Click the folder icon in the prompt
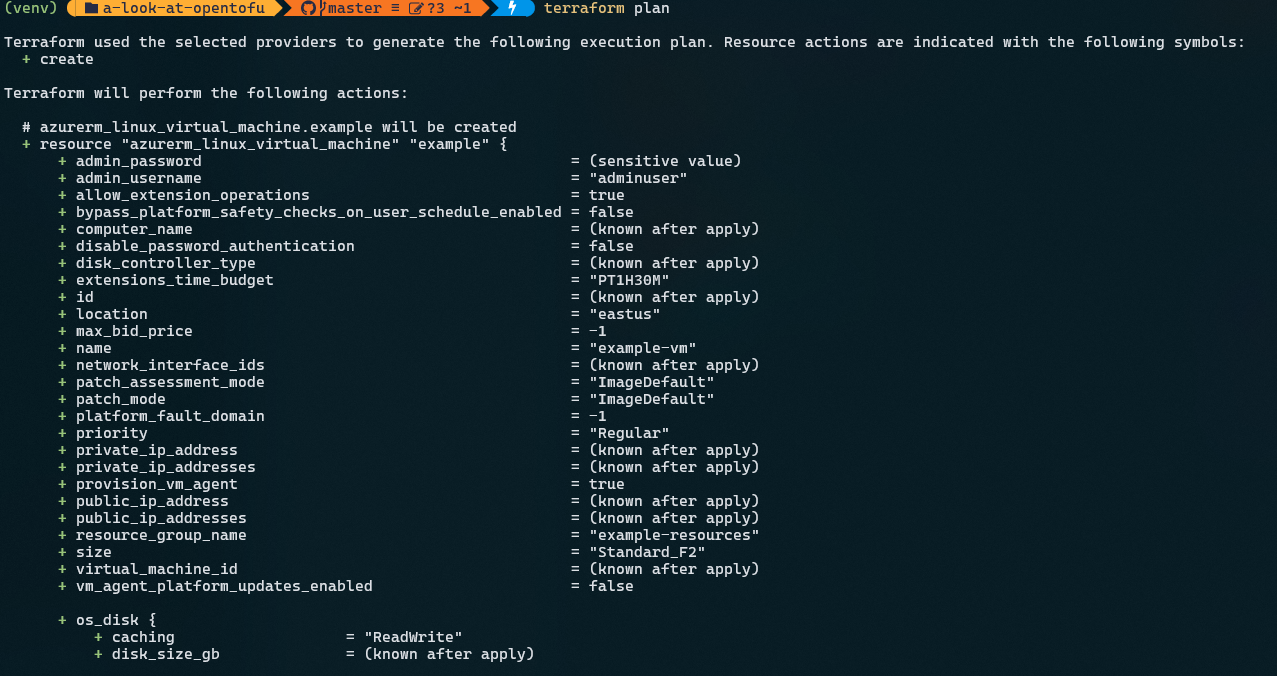This screenshot has width=1277, height=676. tap(91, 9)
